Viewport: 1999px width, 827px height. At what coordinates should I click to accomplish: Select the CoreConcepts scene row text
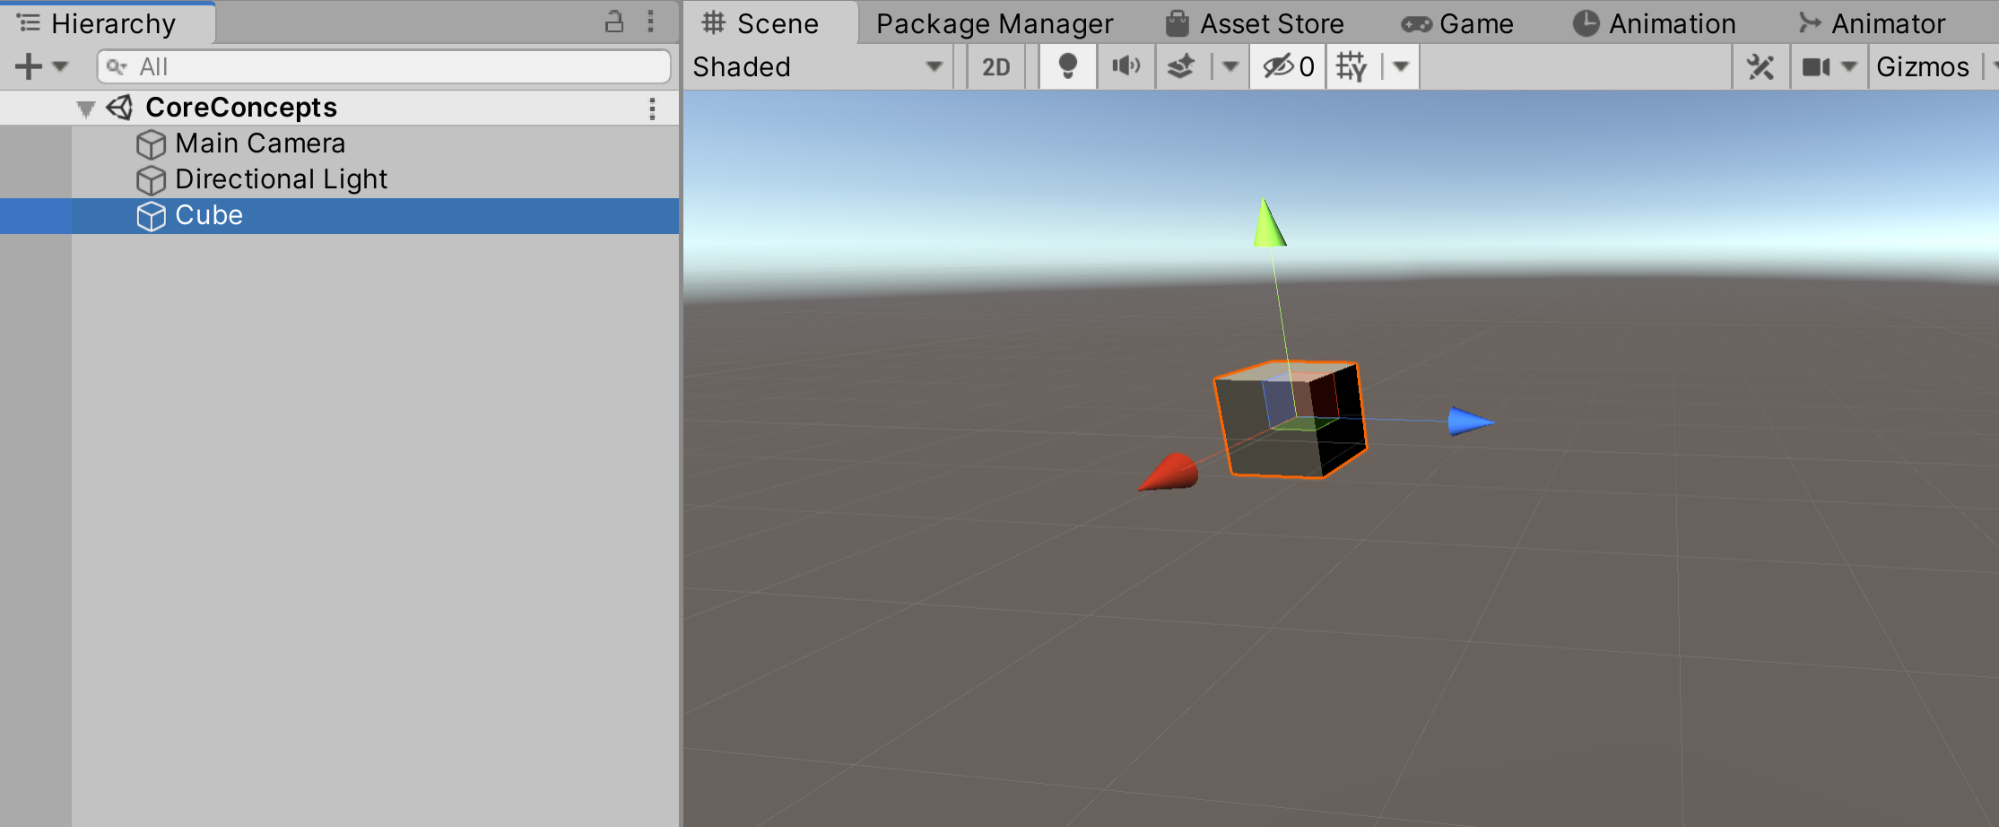coord(241,107)
